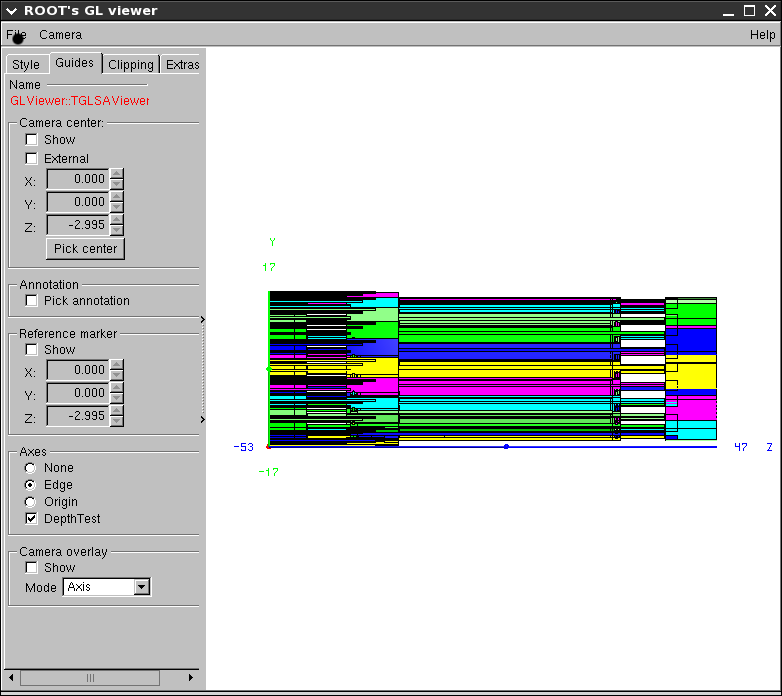Viewport: 782px width, 696px height.
Task: Click the Reference marker Z input field
Action: pos(78,416)
